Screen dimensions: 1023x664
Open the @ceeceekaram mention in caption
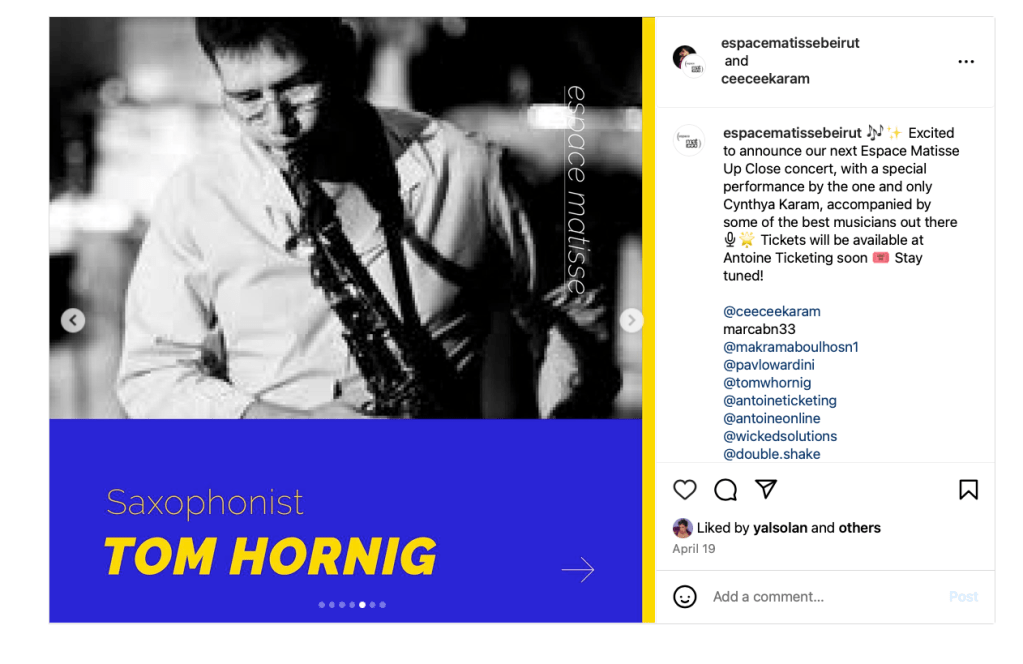pyautogui.click(x=771, y=311)
